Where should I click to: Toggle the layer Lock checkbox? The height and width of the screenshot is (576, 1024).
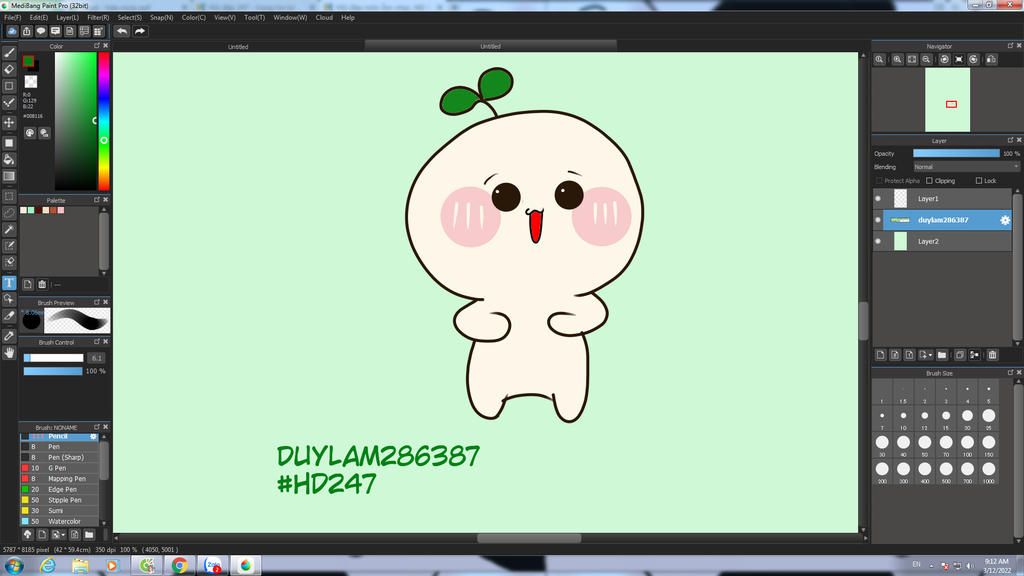coord(979,181)
